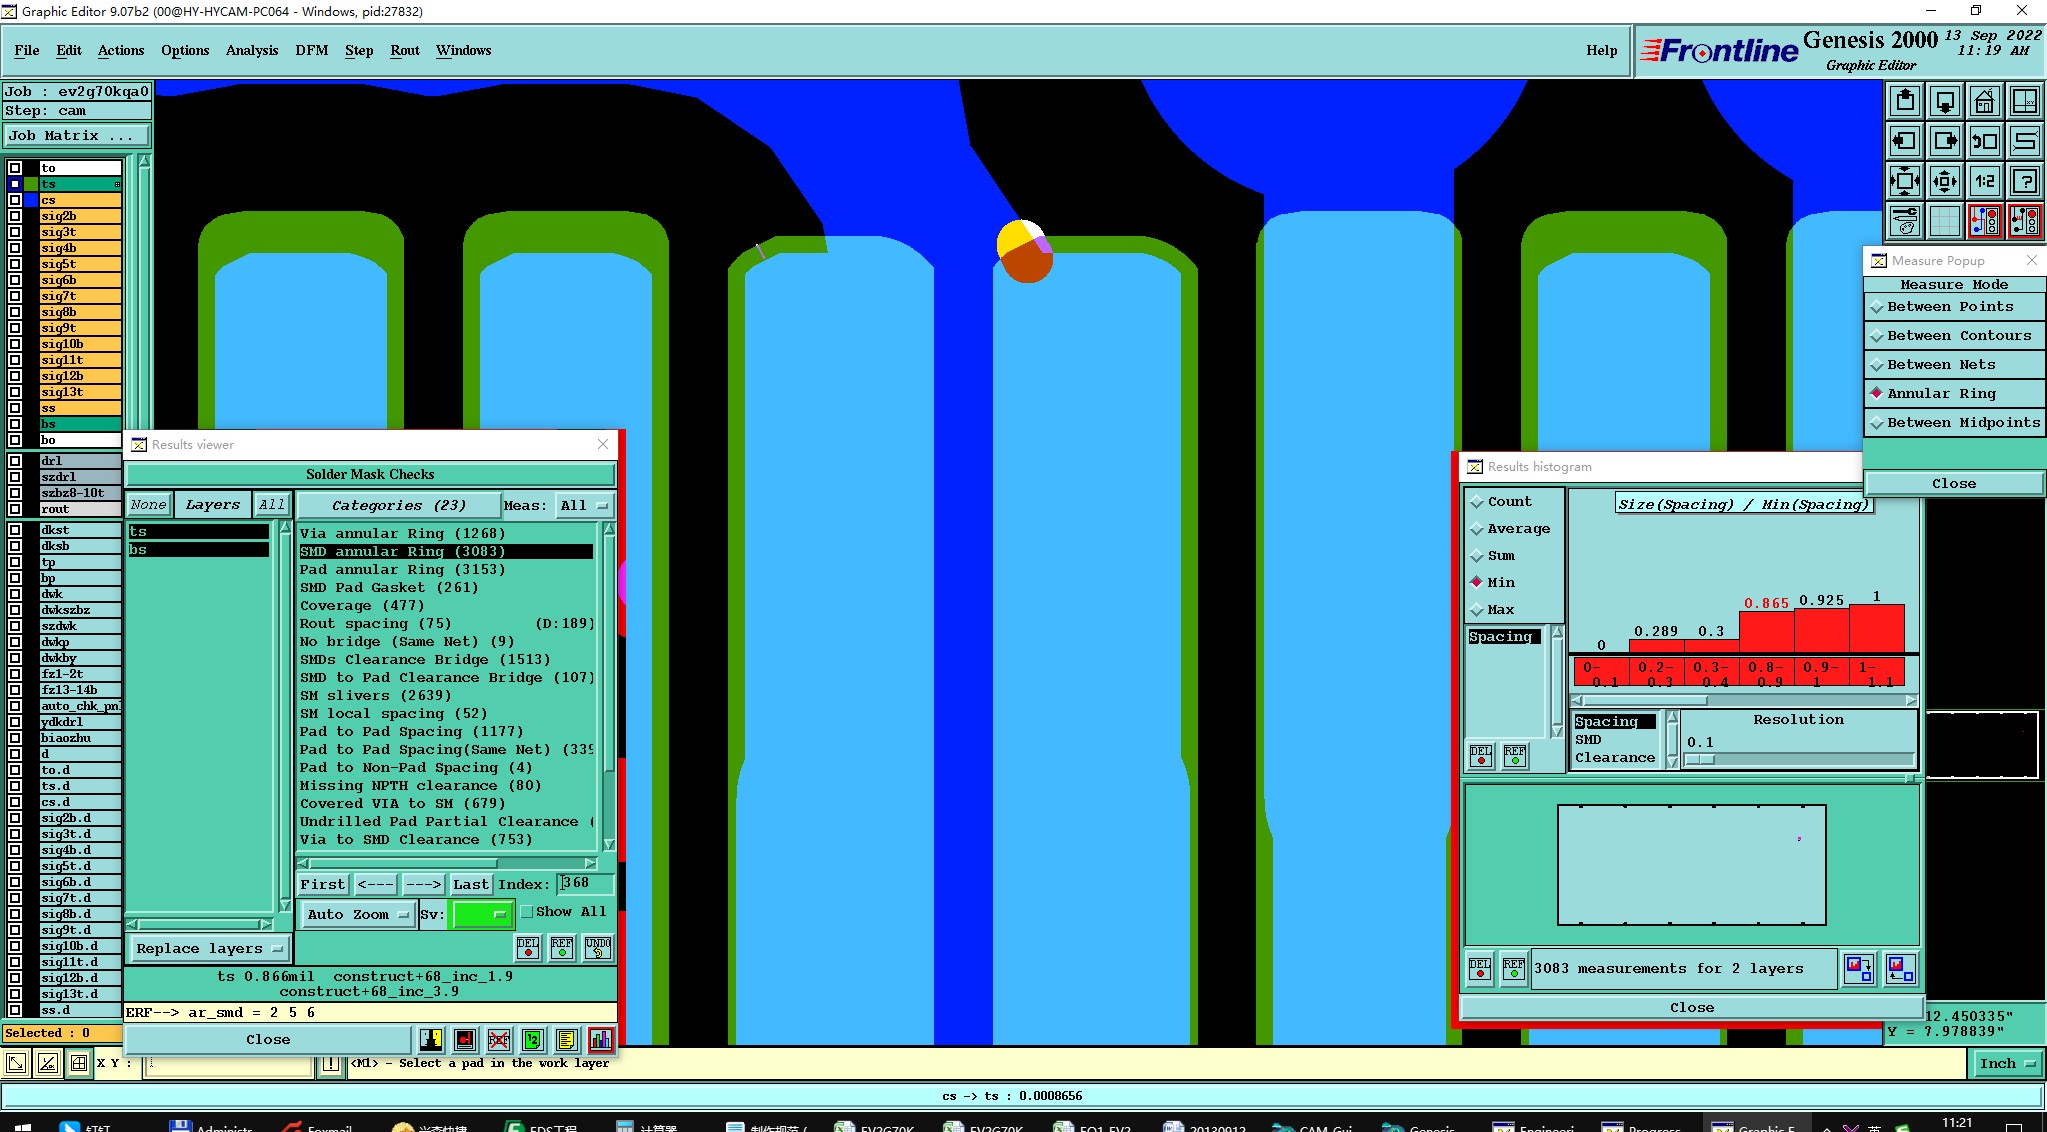Viewport: 2047px width, 1132px height.
Task: Enable the Show All checkbox
Action: point(527,912)
